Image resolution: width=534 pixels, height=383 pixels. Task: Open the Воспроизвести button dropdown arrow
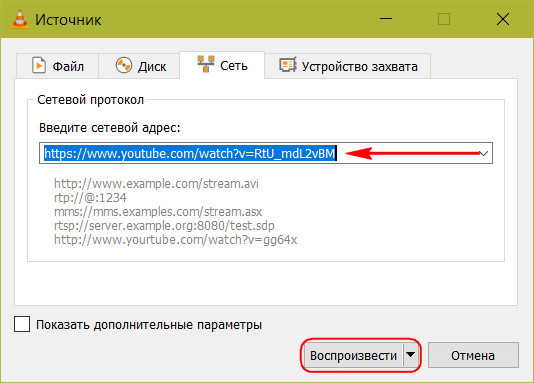pos(411,355)
